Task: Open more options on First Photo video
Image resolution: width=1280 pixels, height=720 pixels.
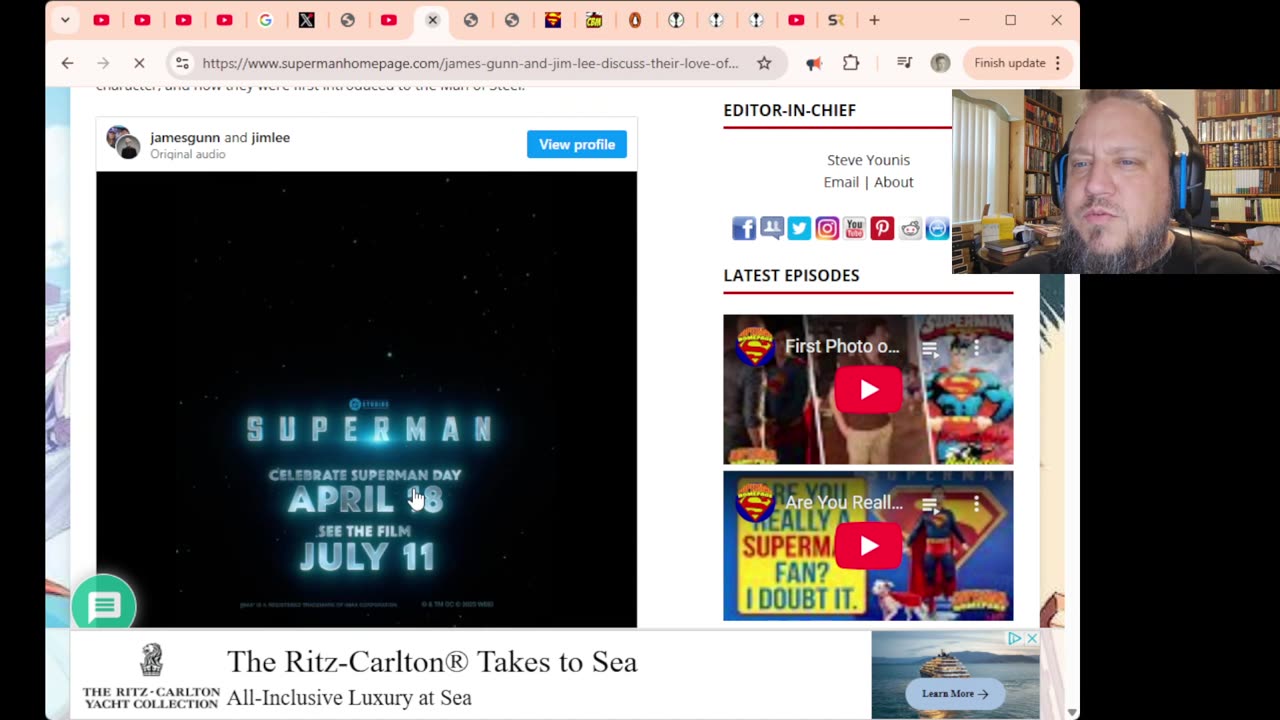Action: point(976,348)
